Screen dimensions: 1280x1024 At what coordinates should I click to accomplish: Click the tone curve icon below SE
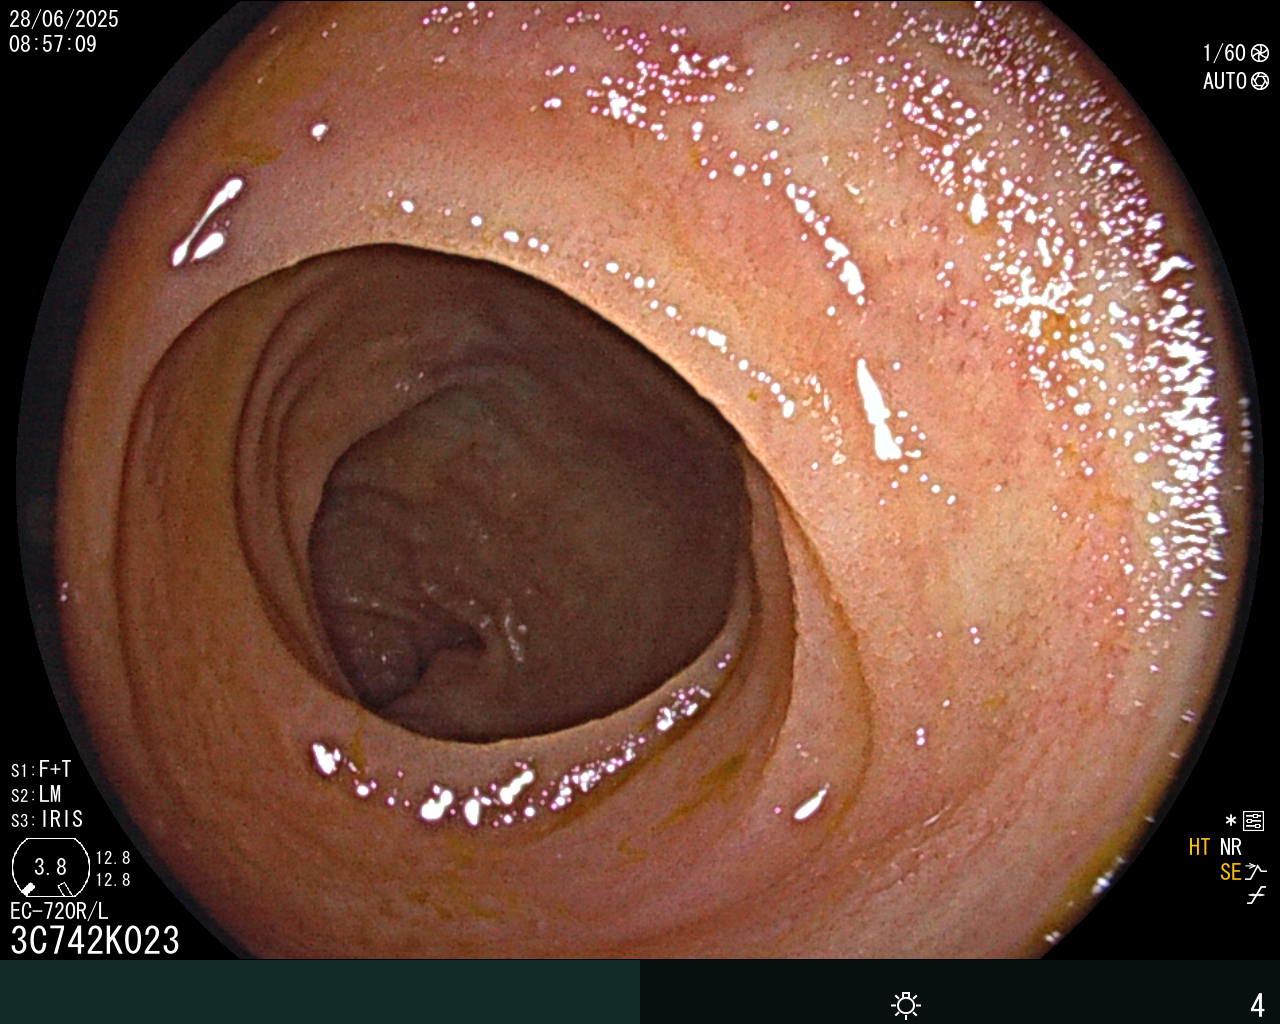(1256, 896)
